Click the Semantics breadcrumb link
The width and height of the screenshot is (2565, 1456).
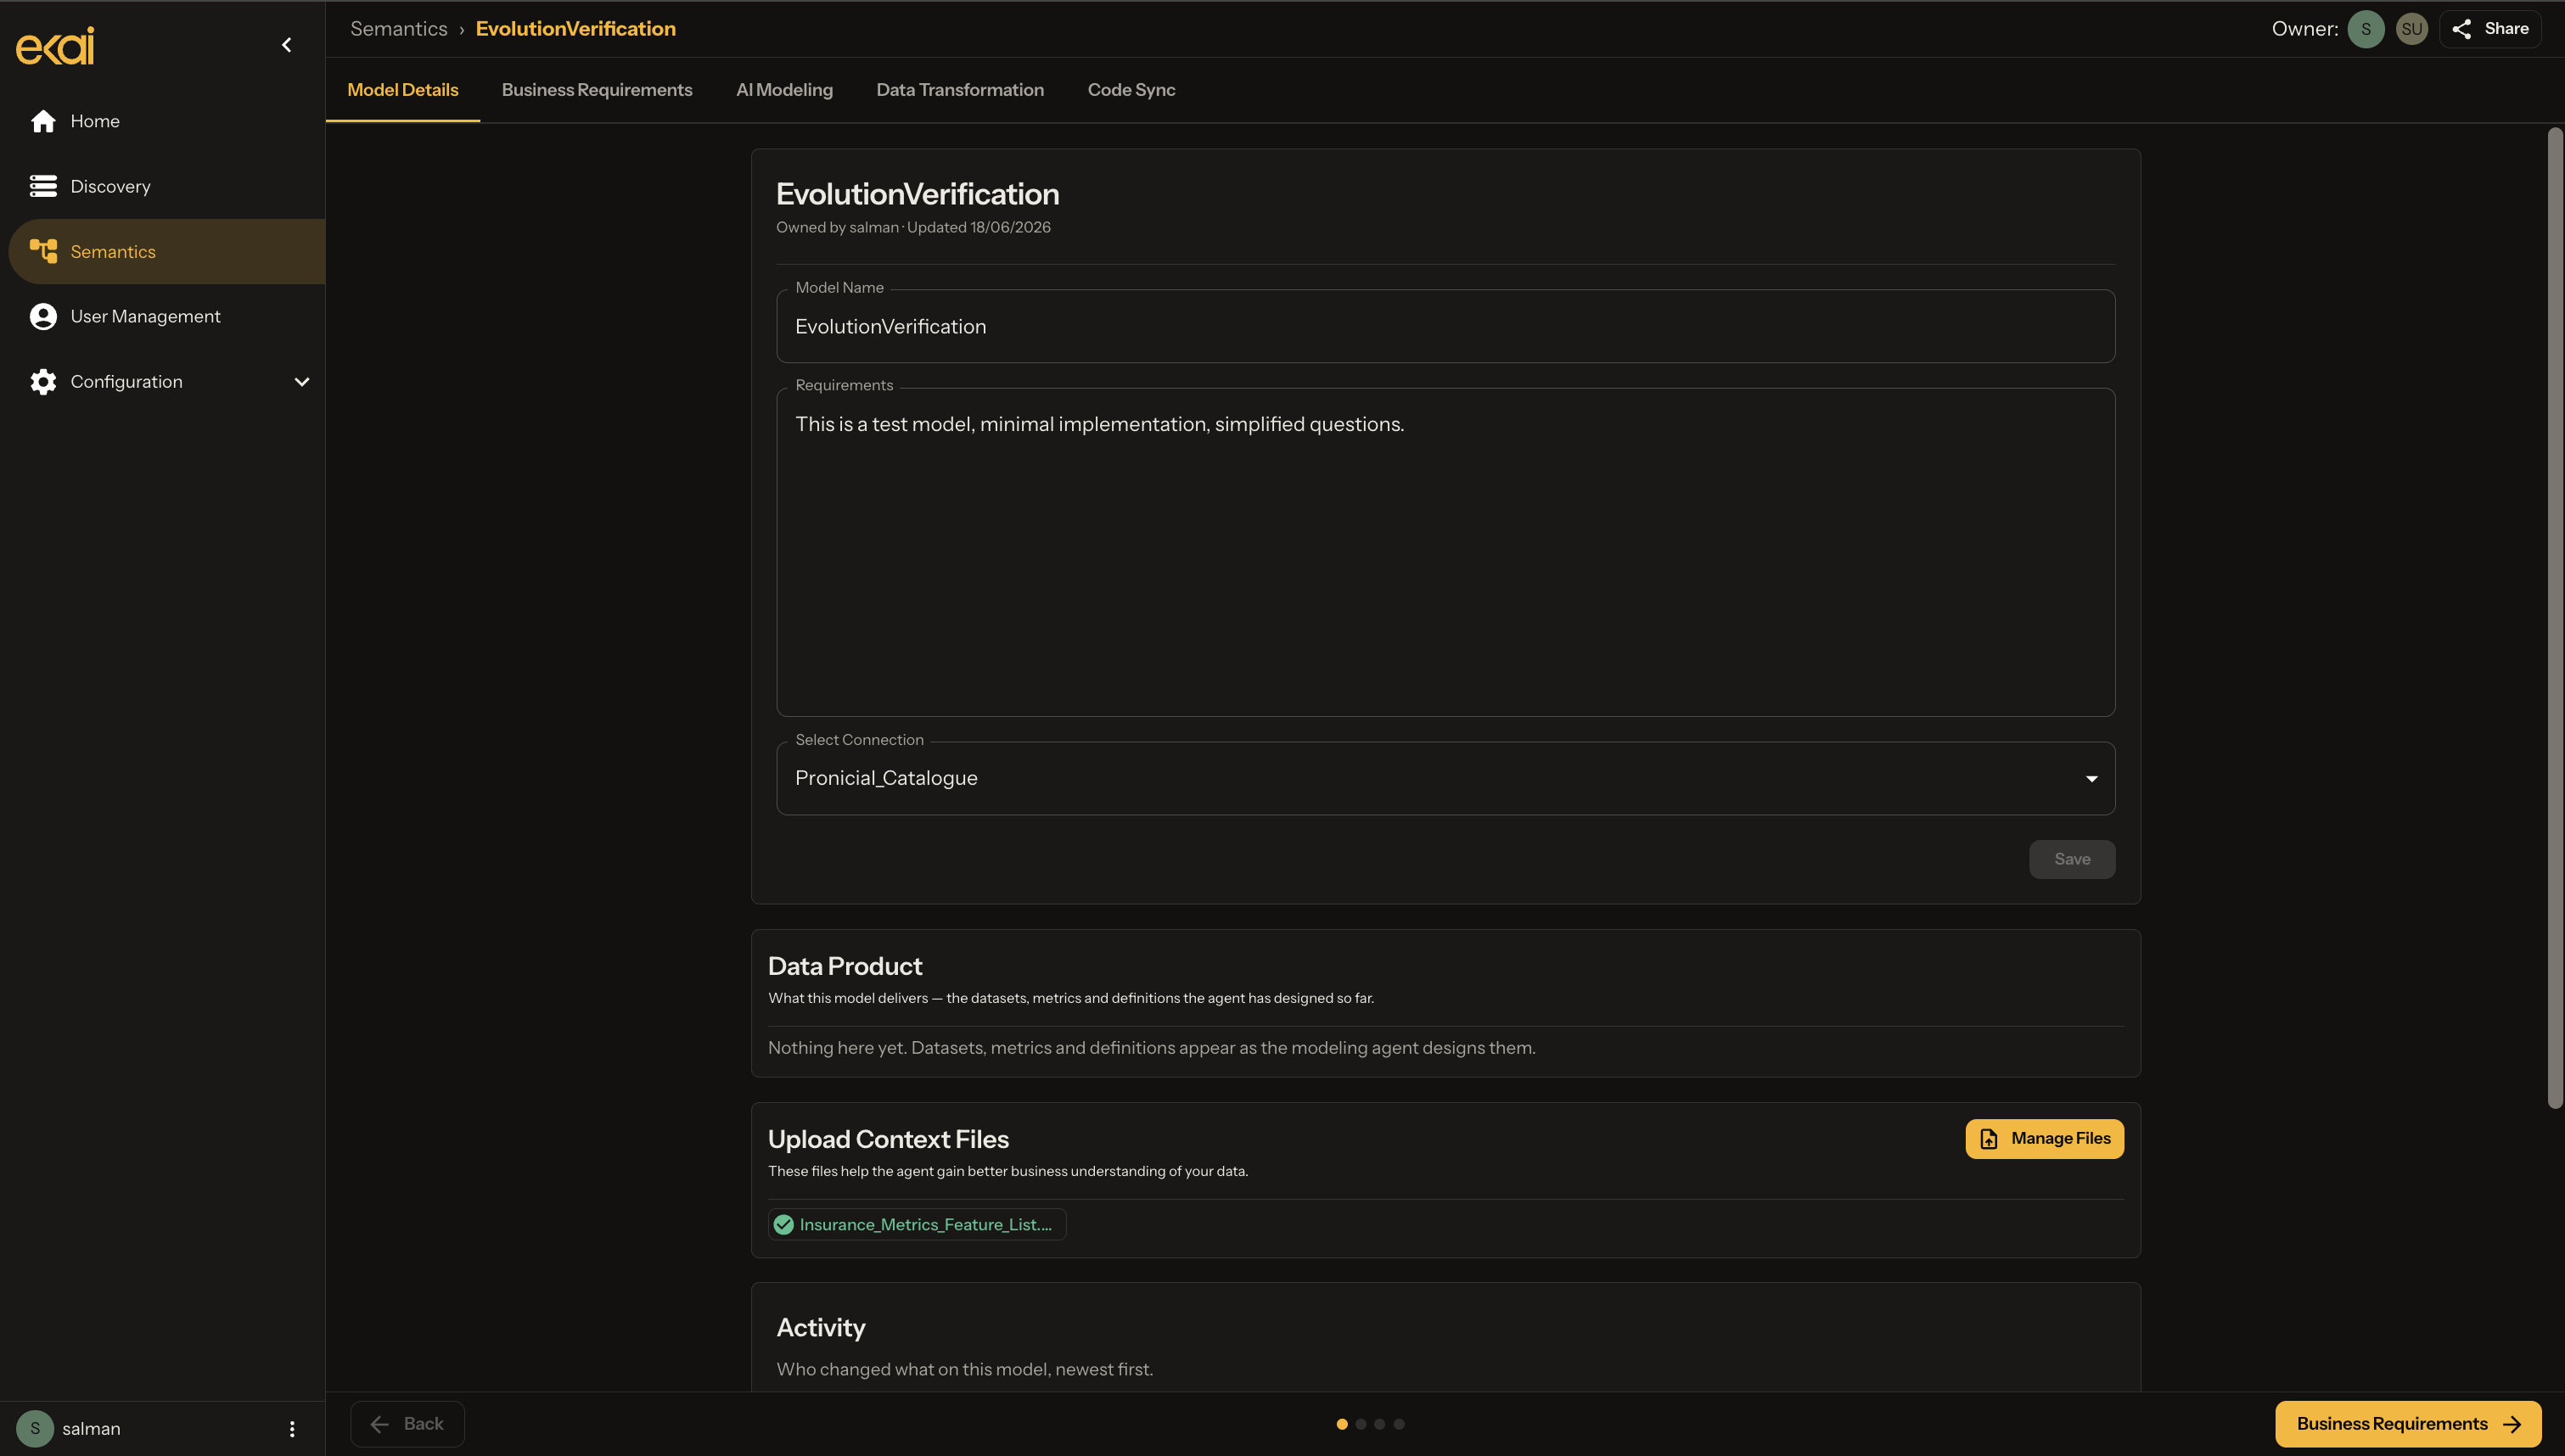399,29
